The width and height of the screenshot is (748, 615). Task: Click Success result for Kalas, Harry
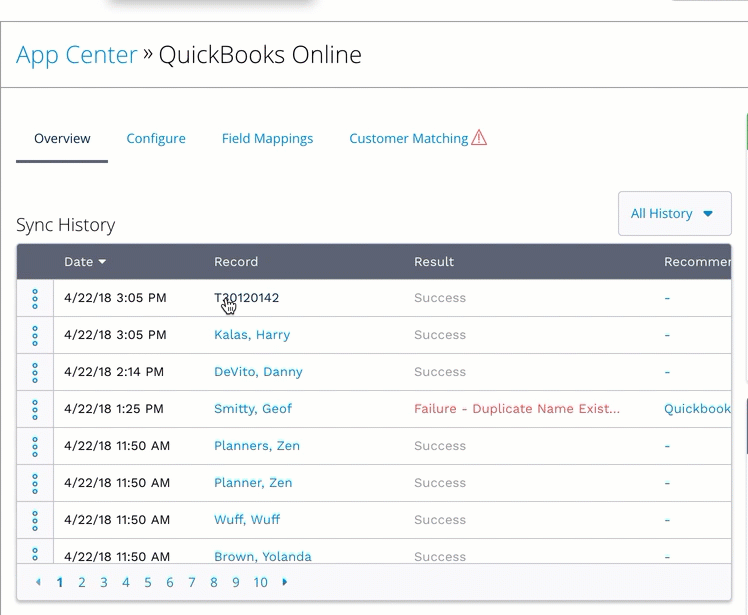pos(440,335)
